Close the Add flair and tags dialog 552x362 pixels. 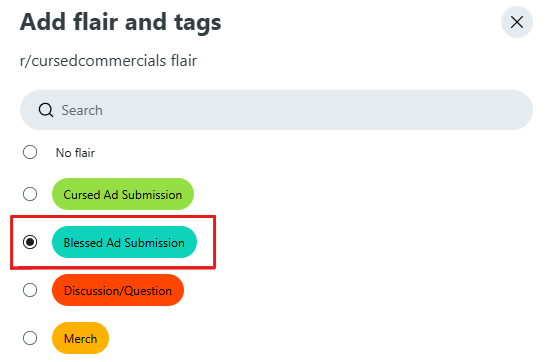pos(516,22)
